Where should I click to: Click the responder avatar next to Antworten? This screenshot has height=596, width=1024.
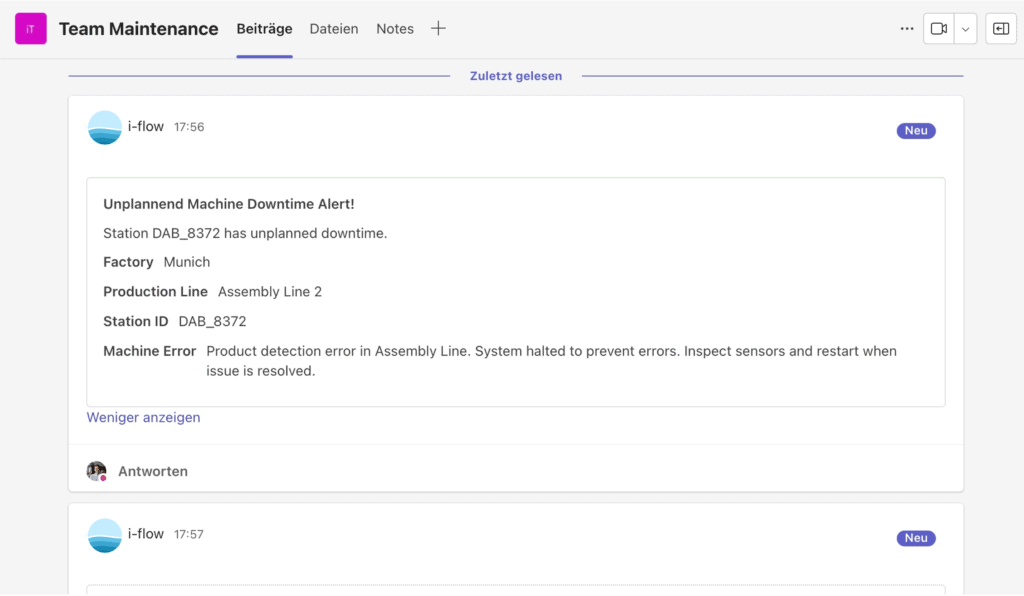96,470
